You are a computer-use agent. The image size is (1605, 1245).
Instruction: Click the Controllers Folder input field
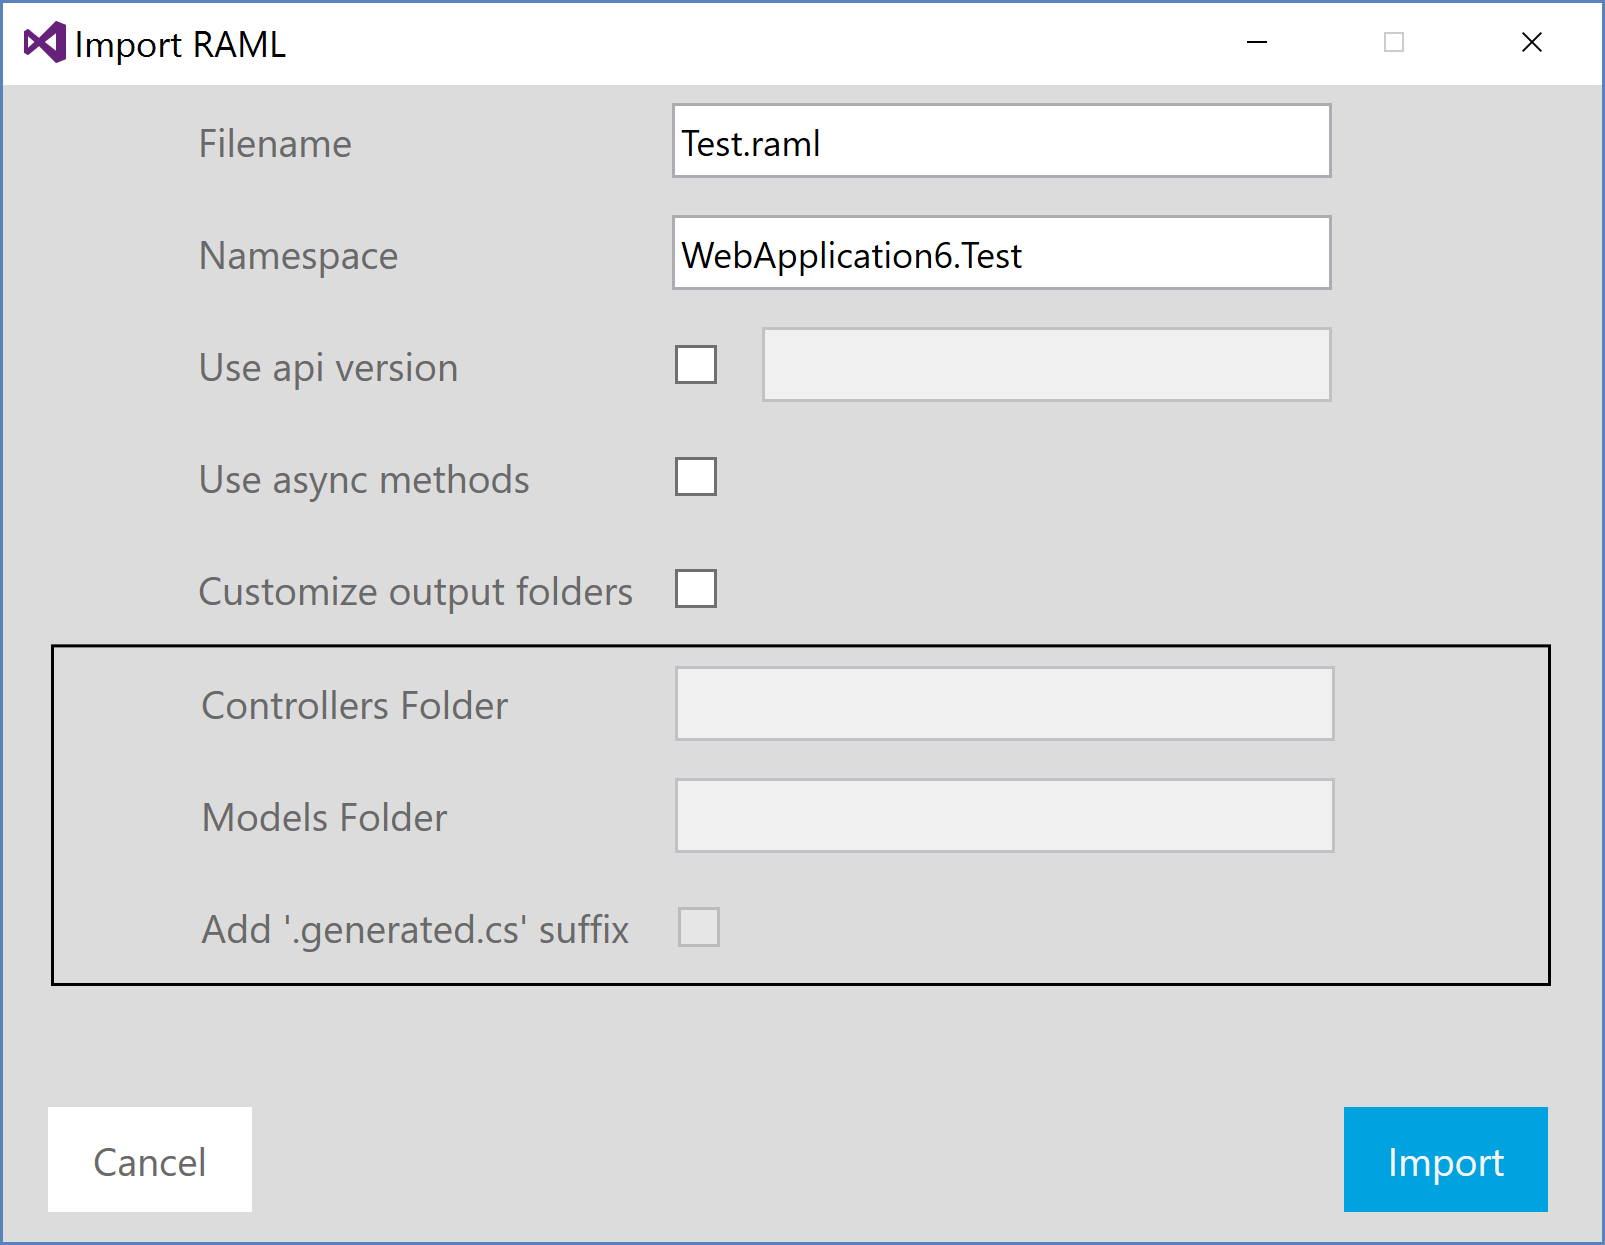tap(1004, 704)
